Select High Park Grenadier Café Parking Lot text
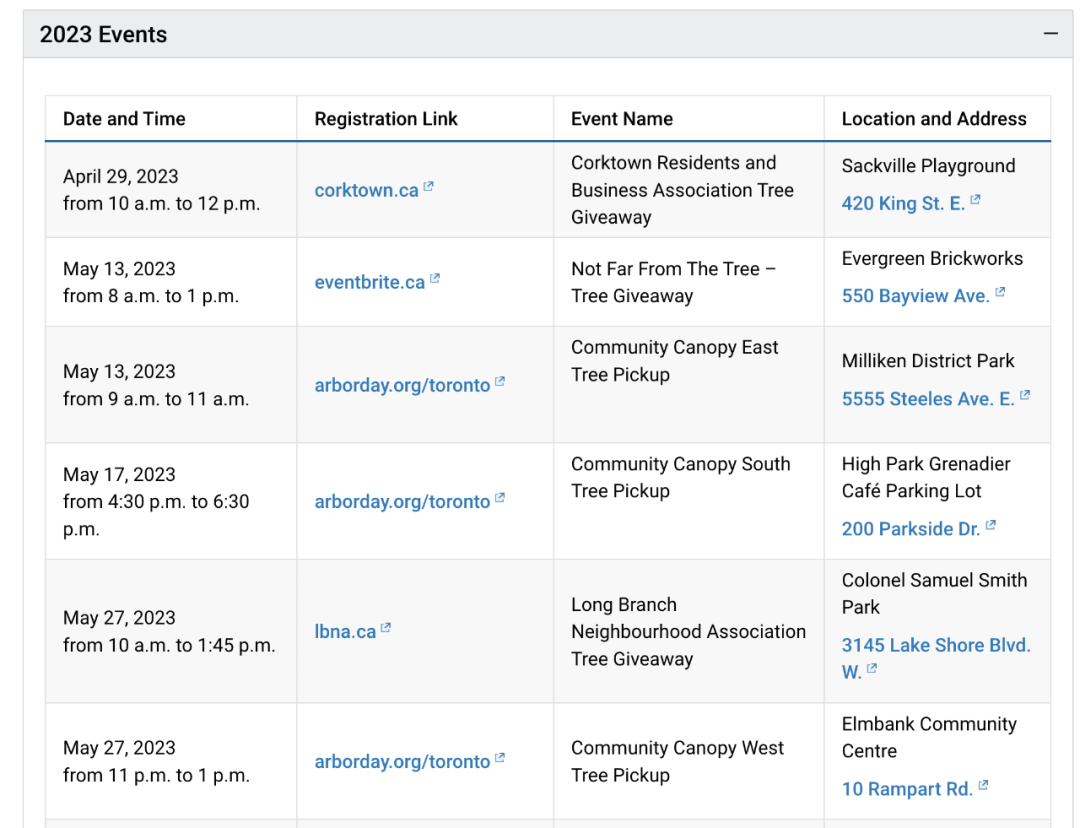The height and width of the screenshot is (828, 1080). coord(926,477)
